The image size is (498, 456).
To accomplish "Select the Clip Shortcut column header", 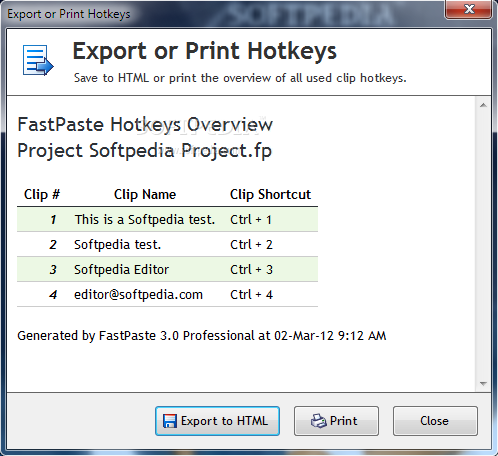I will pyautogui.click(x=270, y=194).
